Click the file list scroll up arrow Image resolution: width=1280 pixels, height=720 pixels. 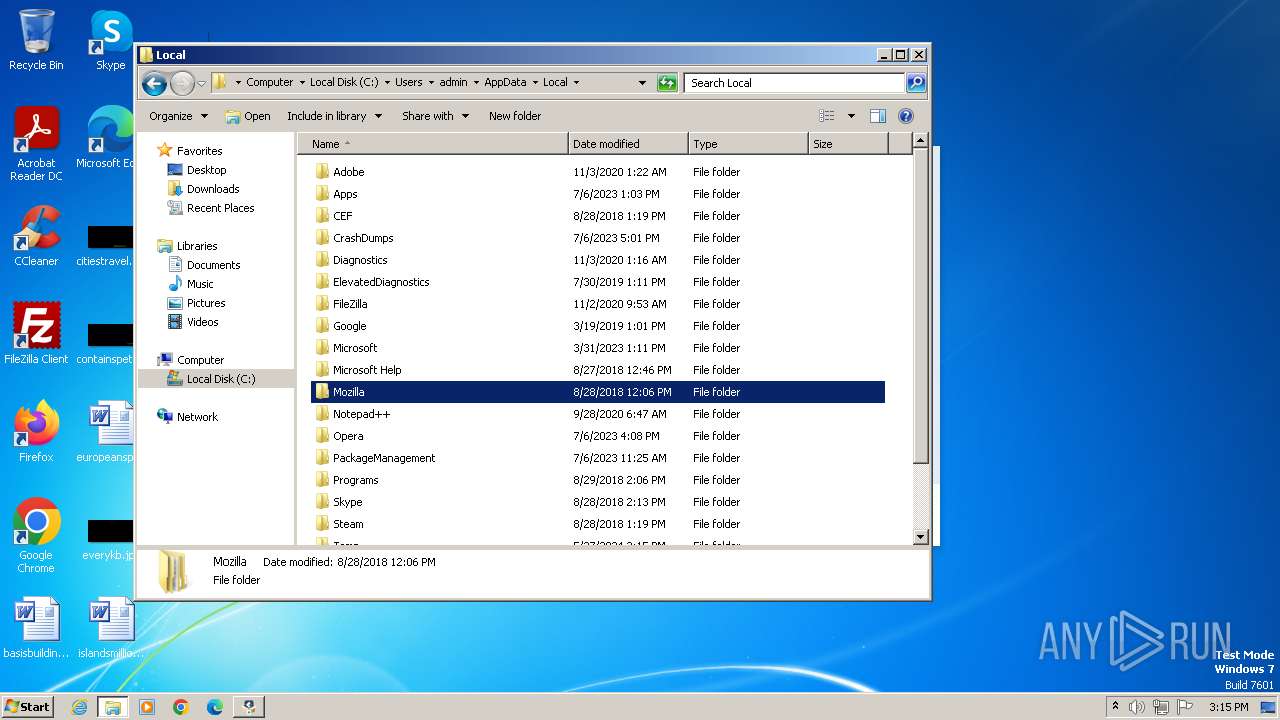click(x=921, y=142)
